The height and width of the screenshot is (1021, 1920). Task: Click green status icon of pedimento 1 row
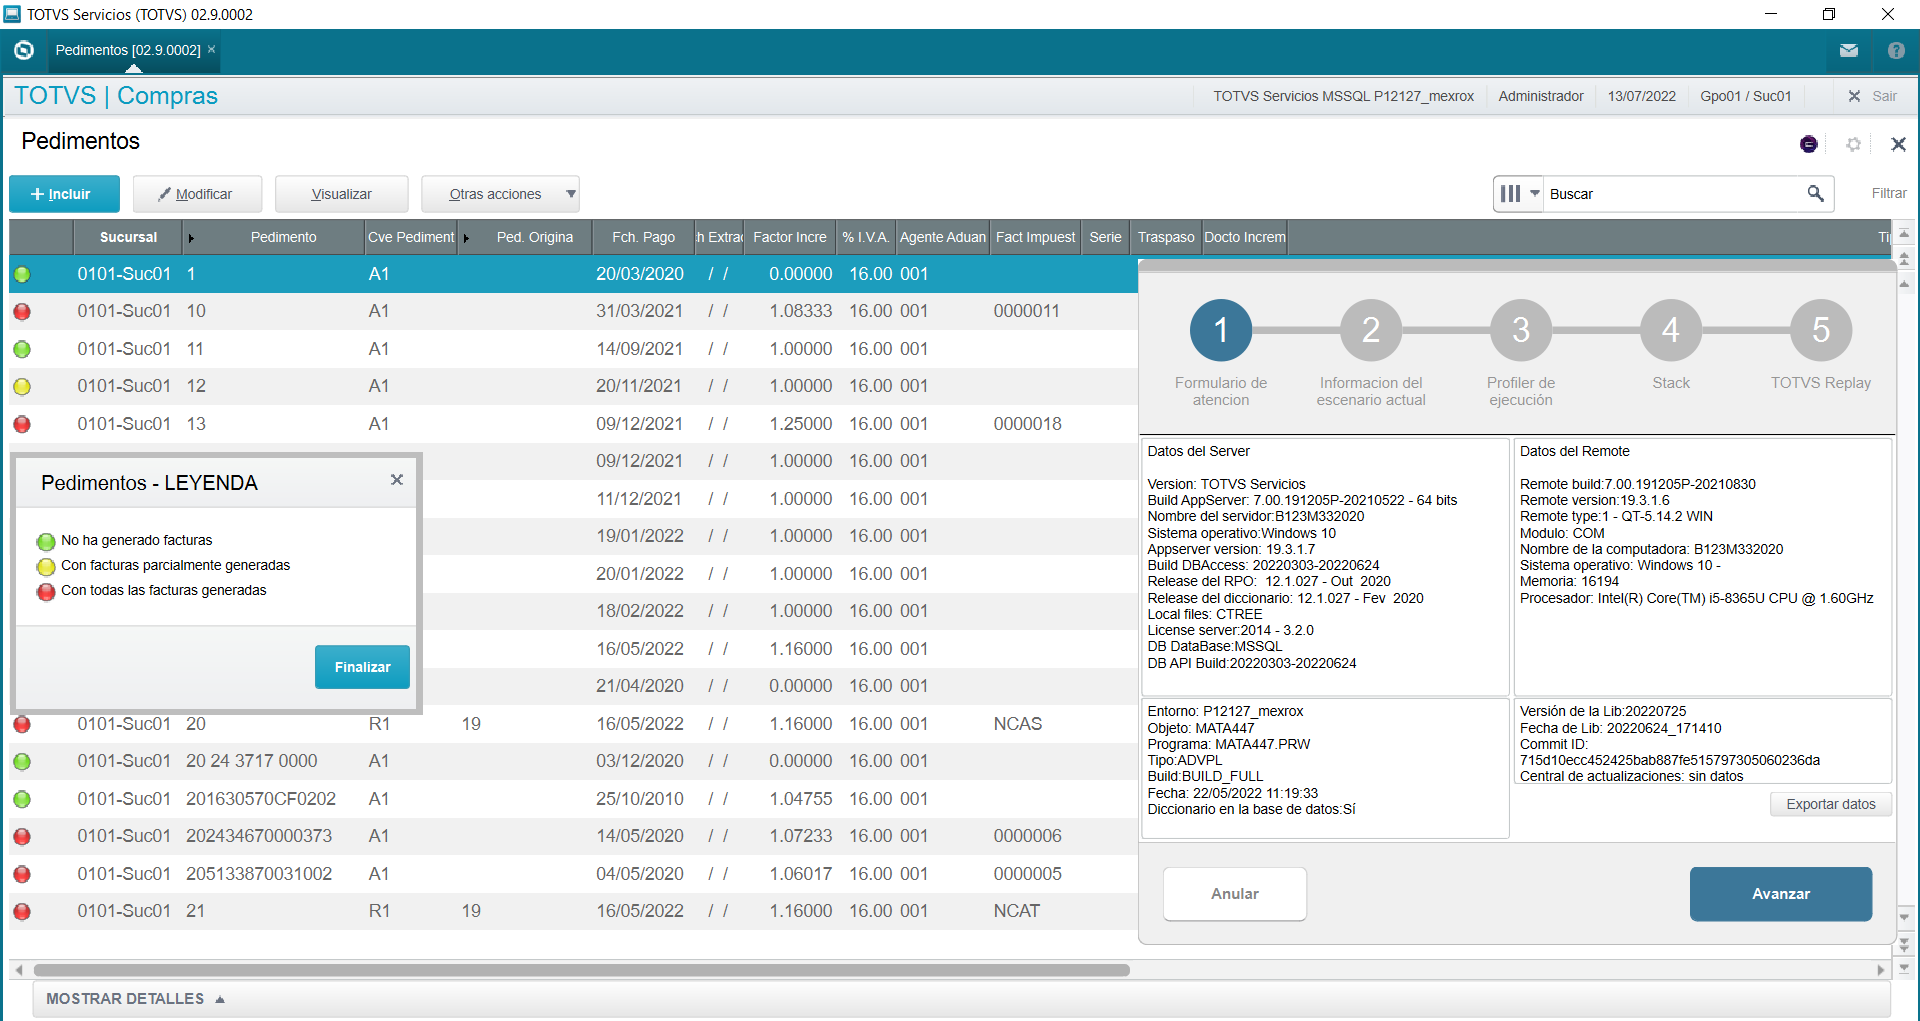coord(22,274)
